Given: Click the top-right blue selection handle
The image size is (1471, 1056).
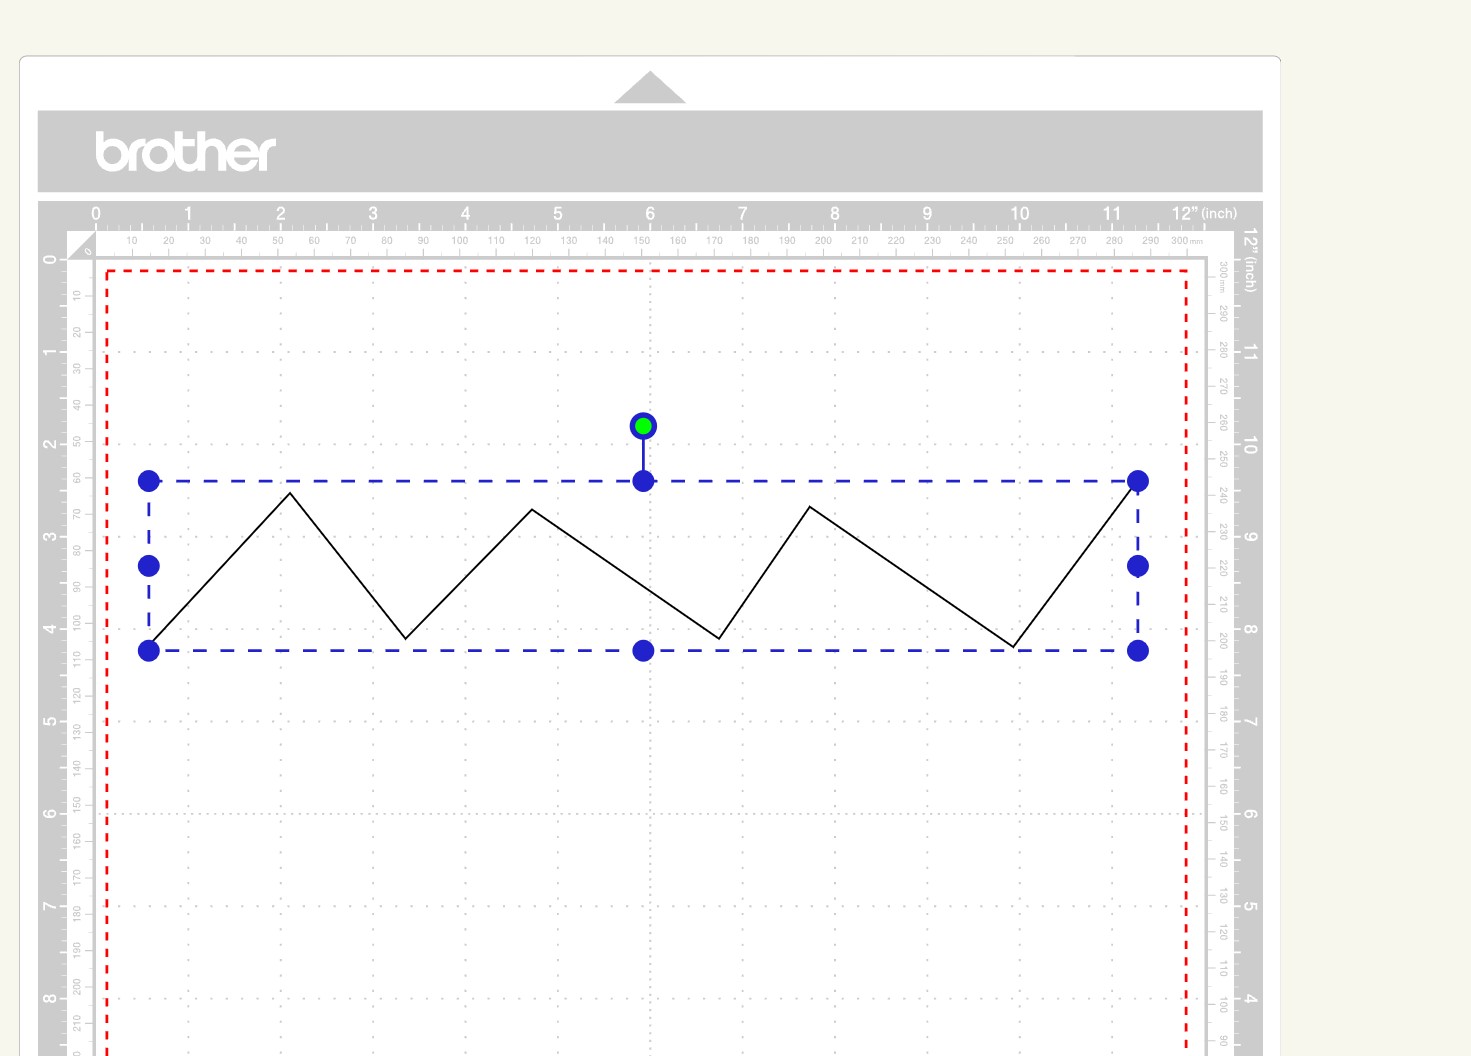Looking at the screenshot, I should point(1139,480).
